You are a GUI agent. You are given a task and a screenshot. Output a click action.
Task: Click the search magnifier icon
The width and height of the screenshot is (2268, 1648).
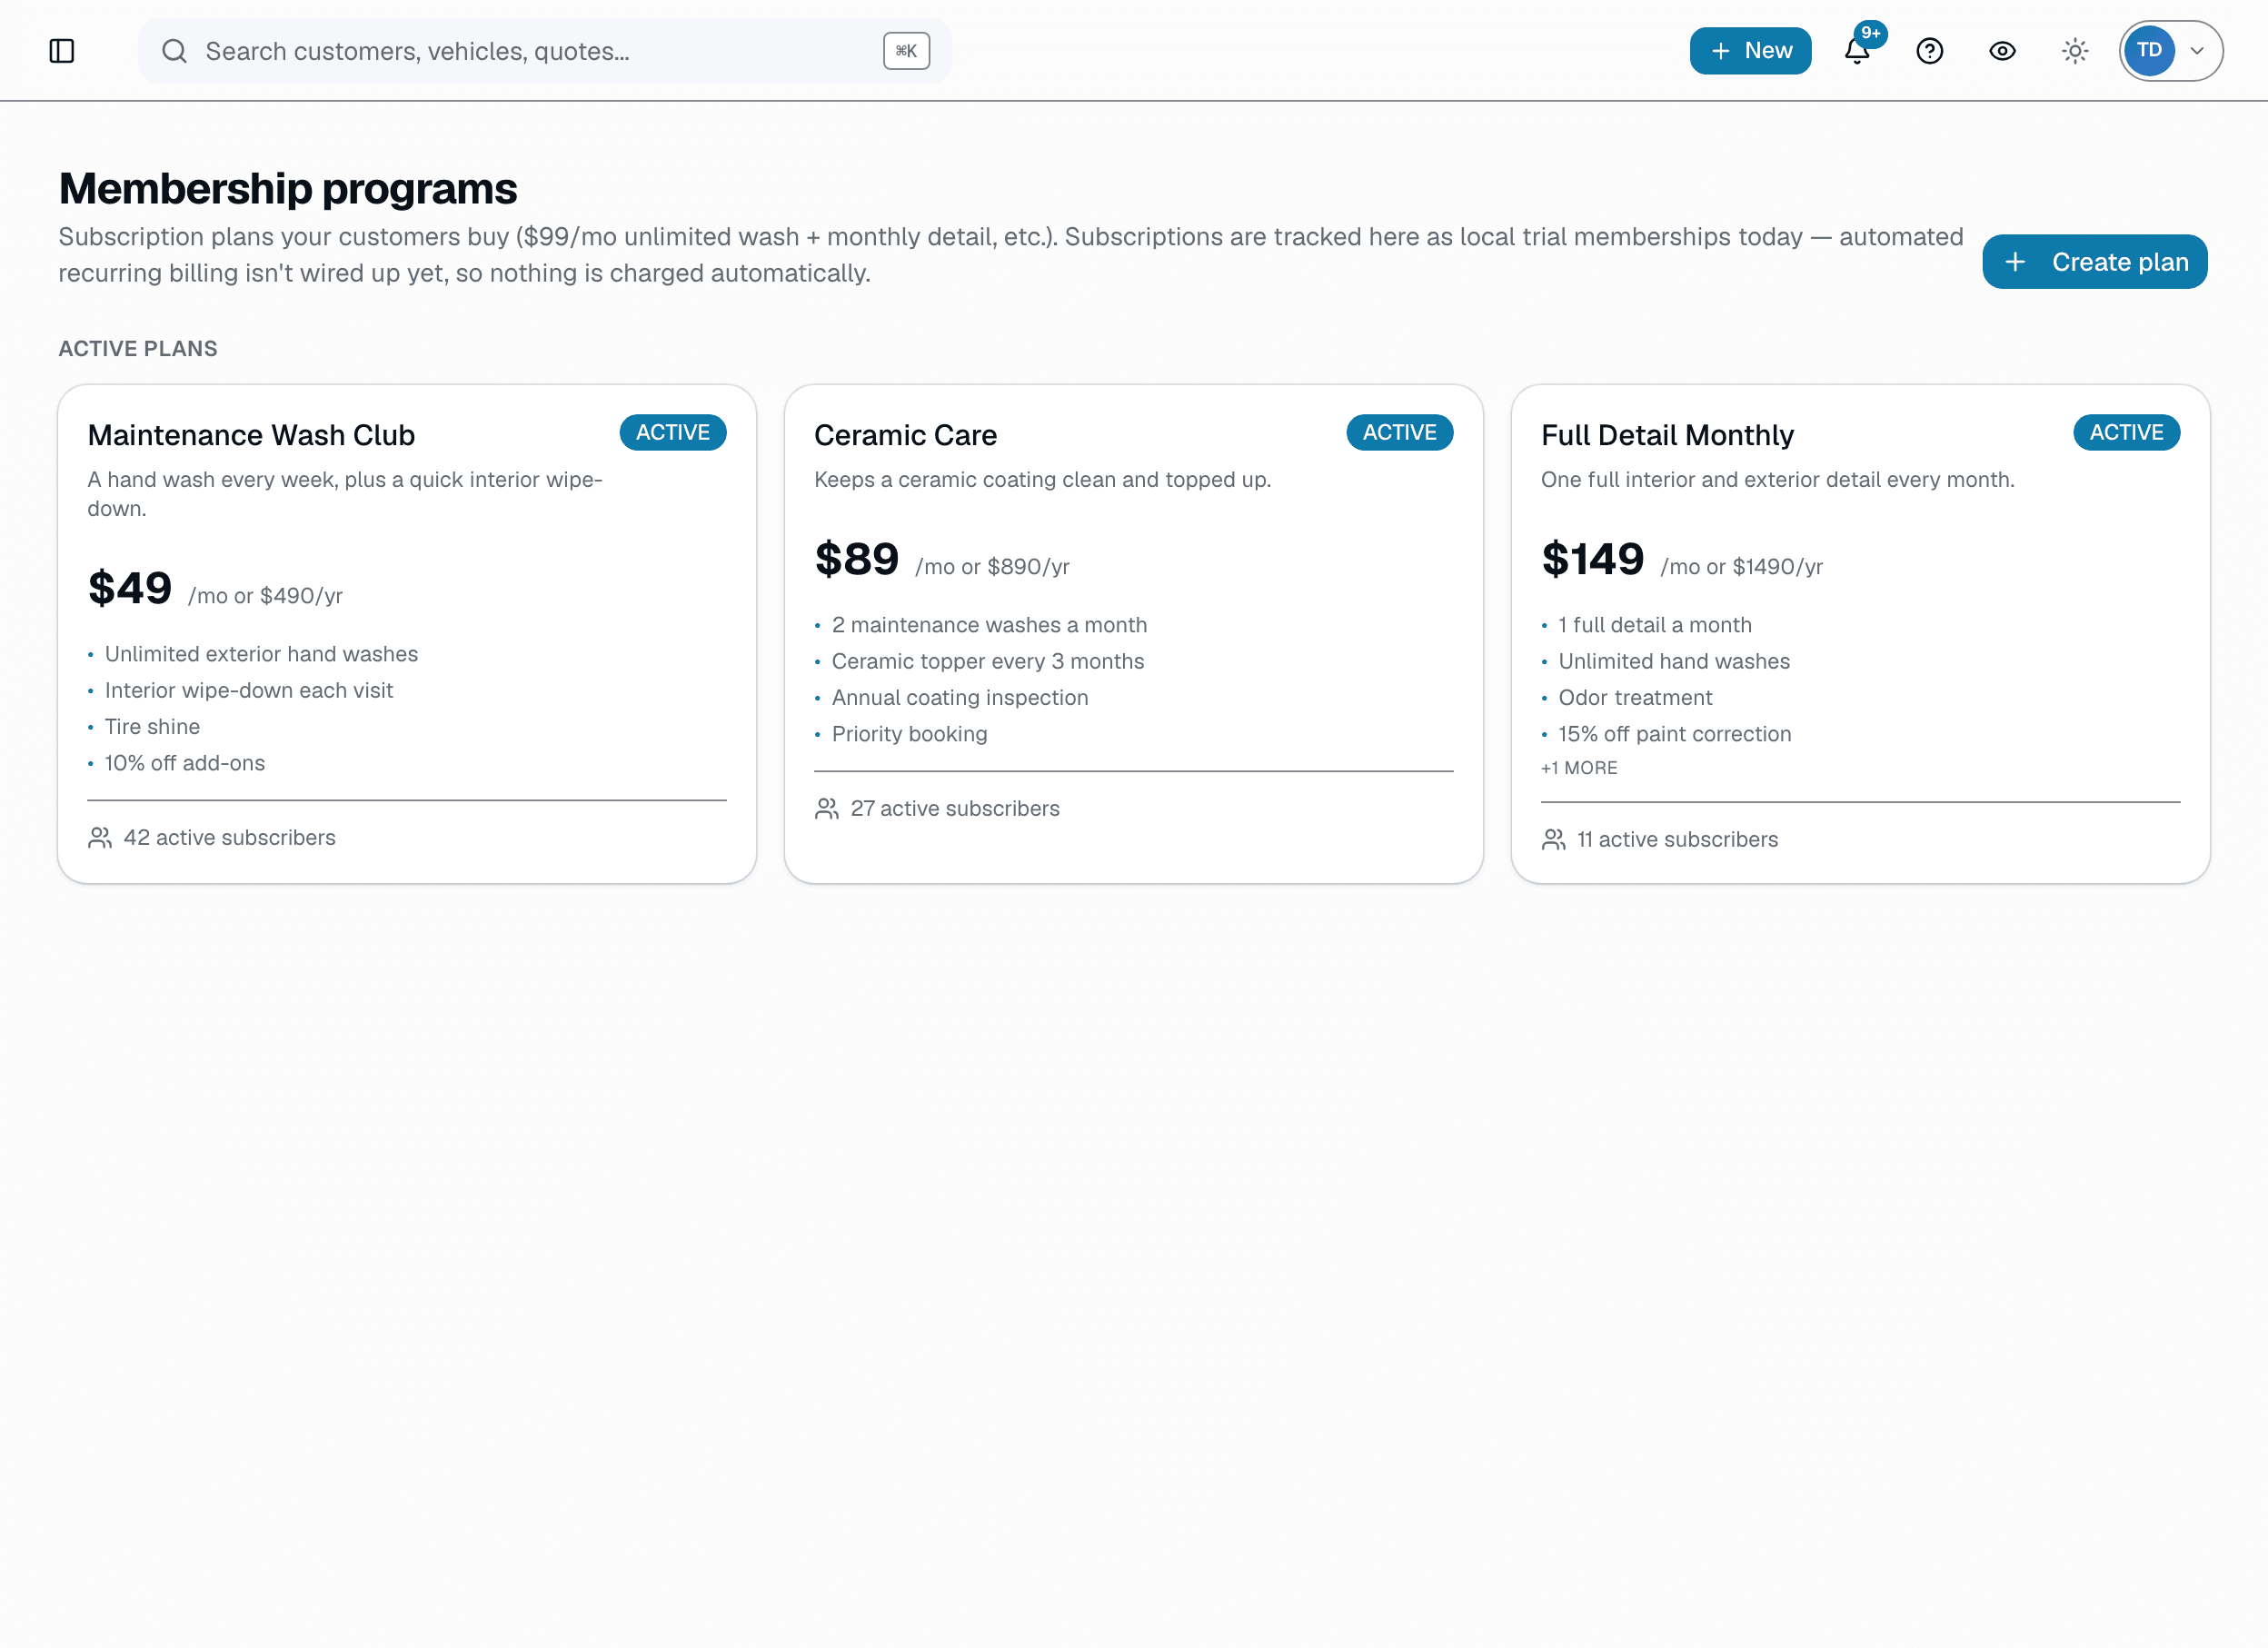[x=174, y=51]
